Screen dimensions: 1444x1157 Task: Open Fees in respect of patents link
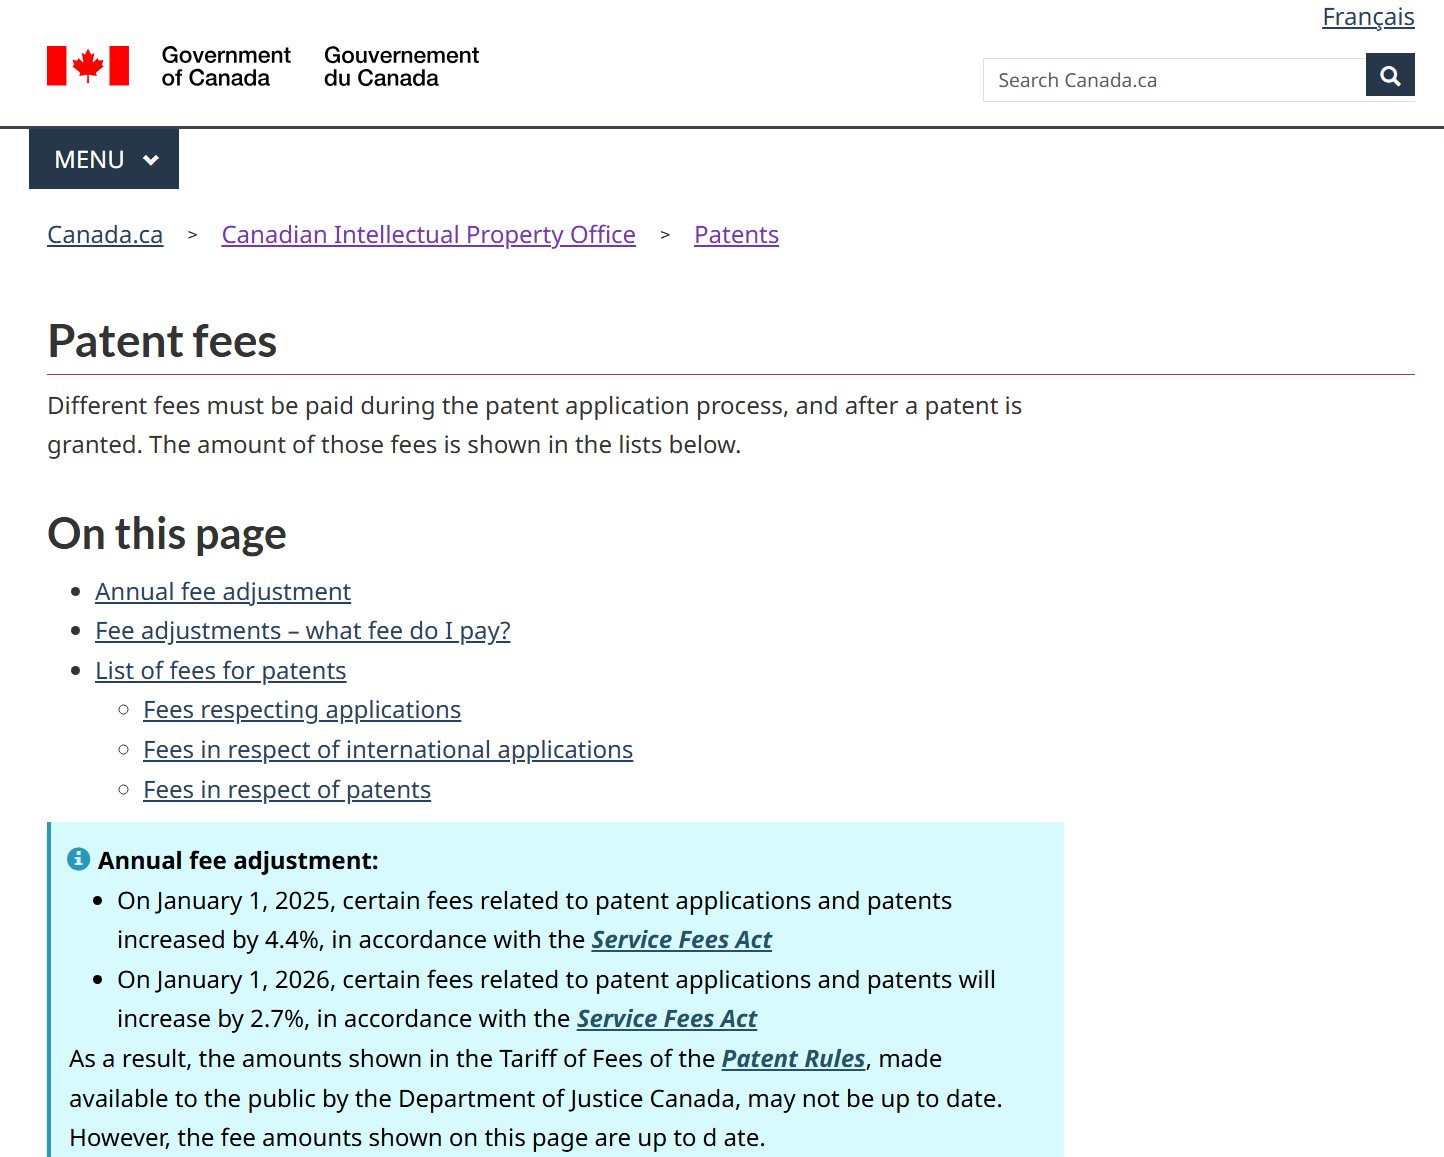click(286, 790)
